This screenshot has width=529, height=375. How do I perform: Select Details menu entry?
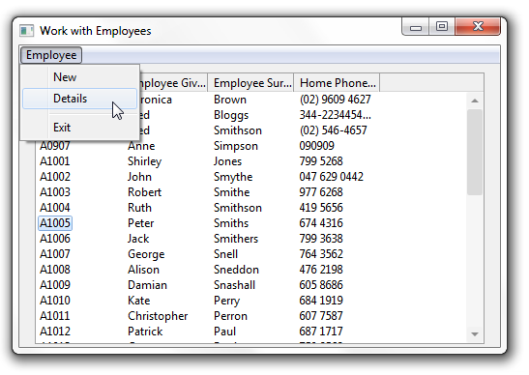click(x=80, y=98)
